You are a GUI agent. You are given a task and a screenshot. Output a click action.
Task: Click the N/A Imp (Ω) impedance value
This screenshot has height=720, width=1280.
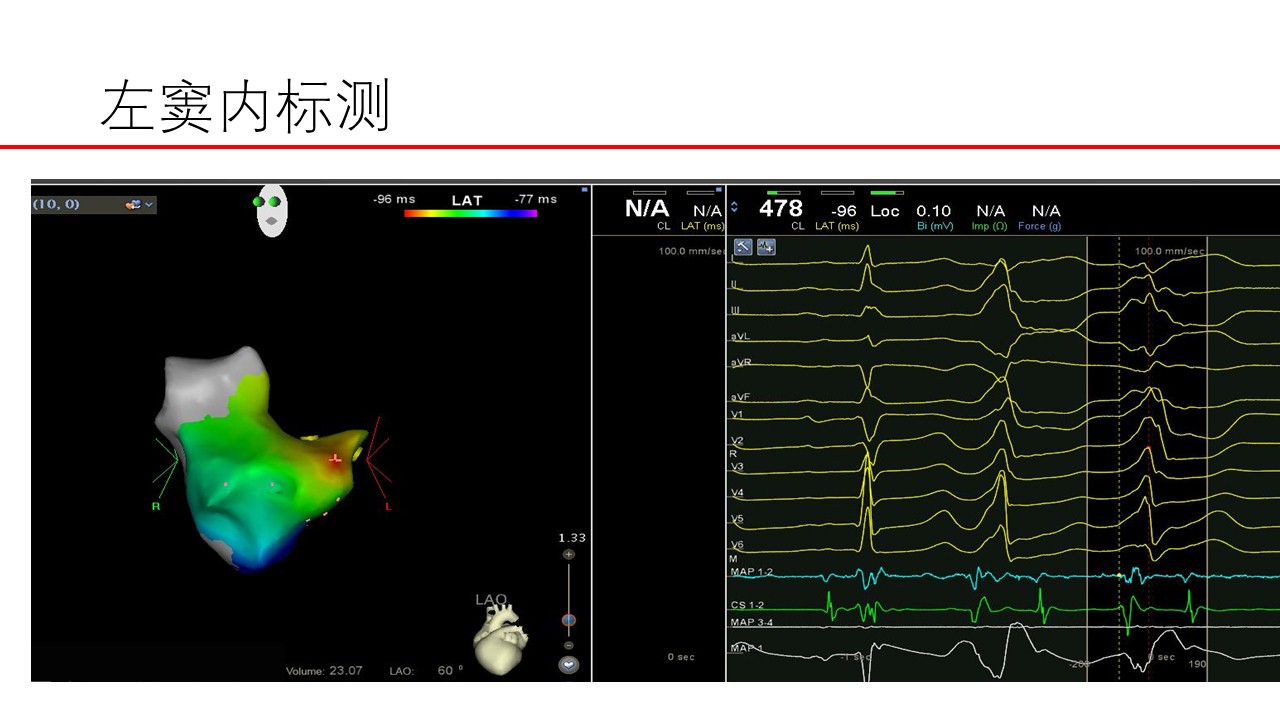990,211
